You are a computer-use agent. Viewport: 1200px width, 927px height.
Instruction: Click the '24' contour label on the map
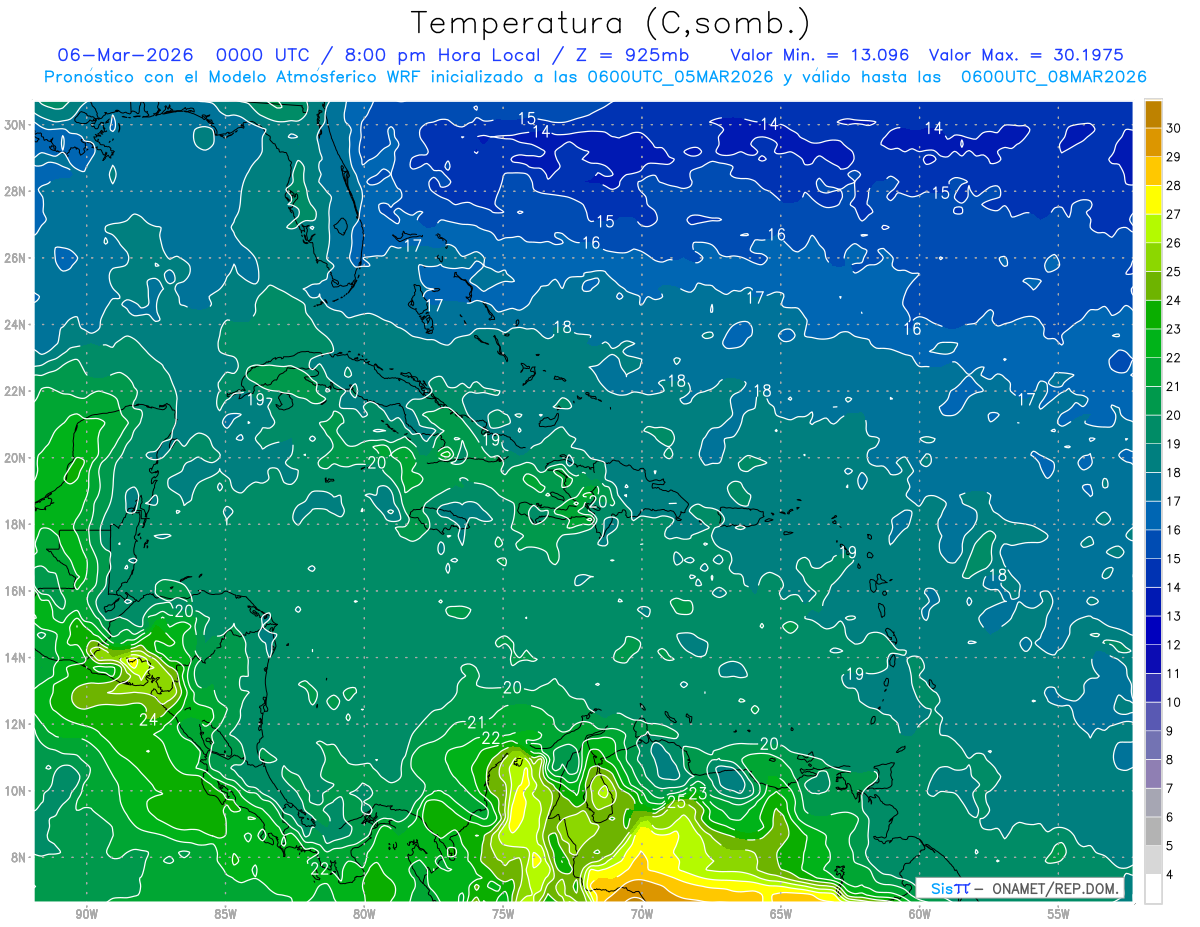148,719
